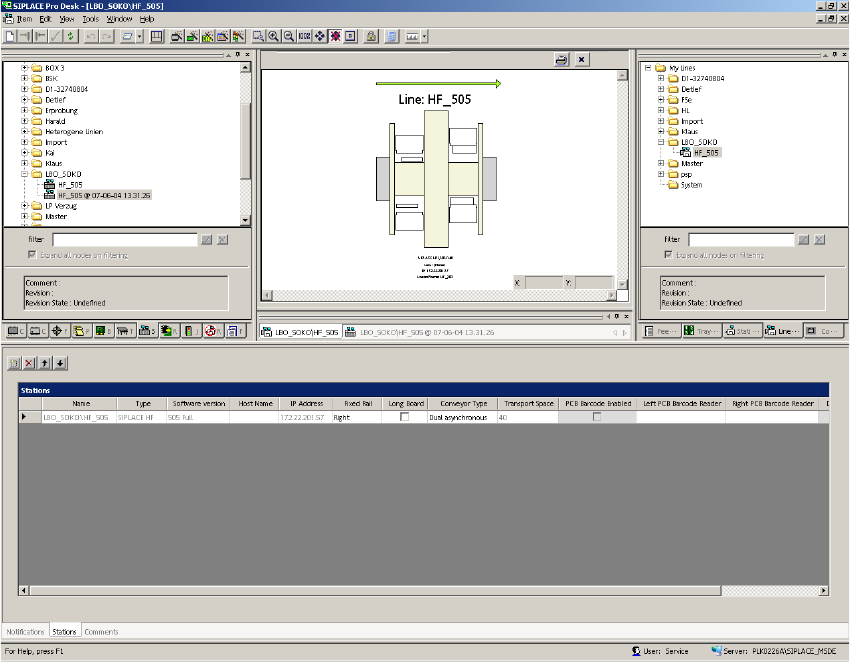Click the left panel filter input field

click(x=125, y=240)
